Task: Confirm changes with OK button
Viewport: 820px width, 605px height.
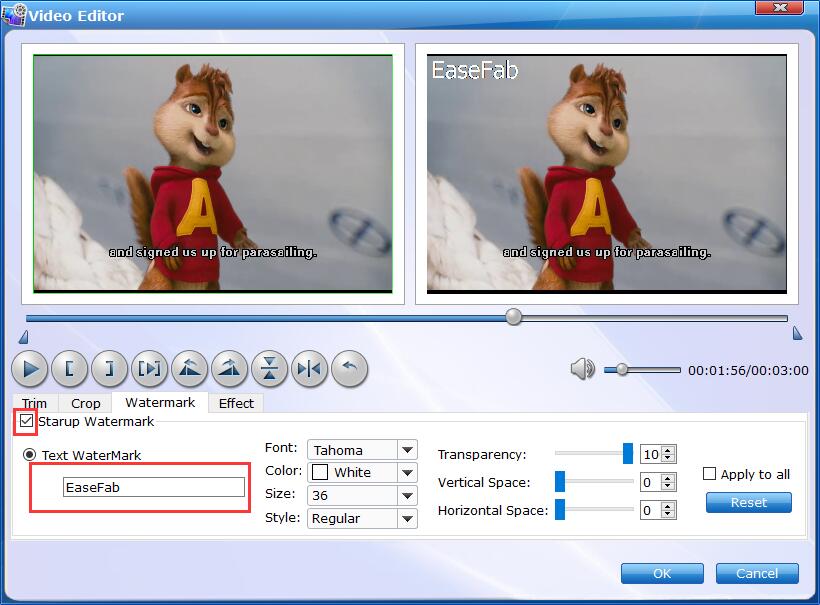Action: 662,573
